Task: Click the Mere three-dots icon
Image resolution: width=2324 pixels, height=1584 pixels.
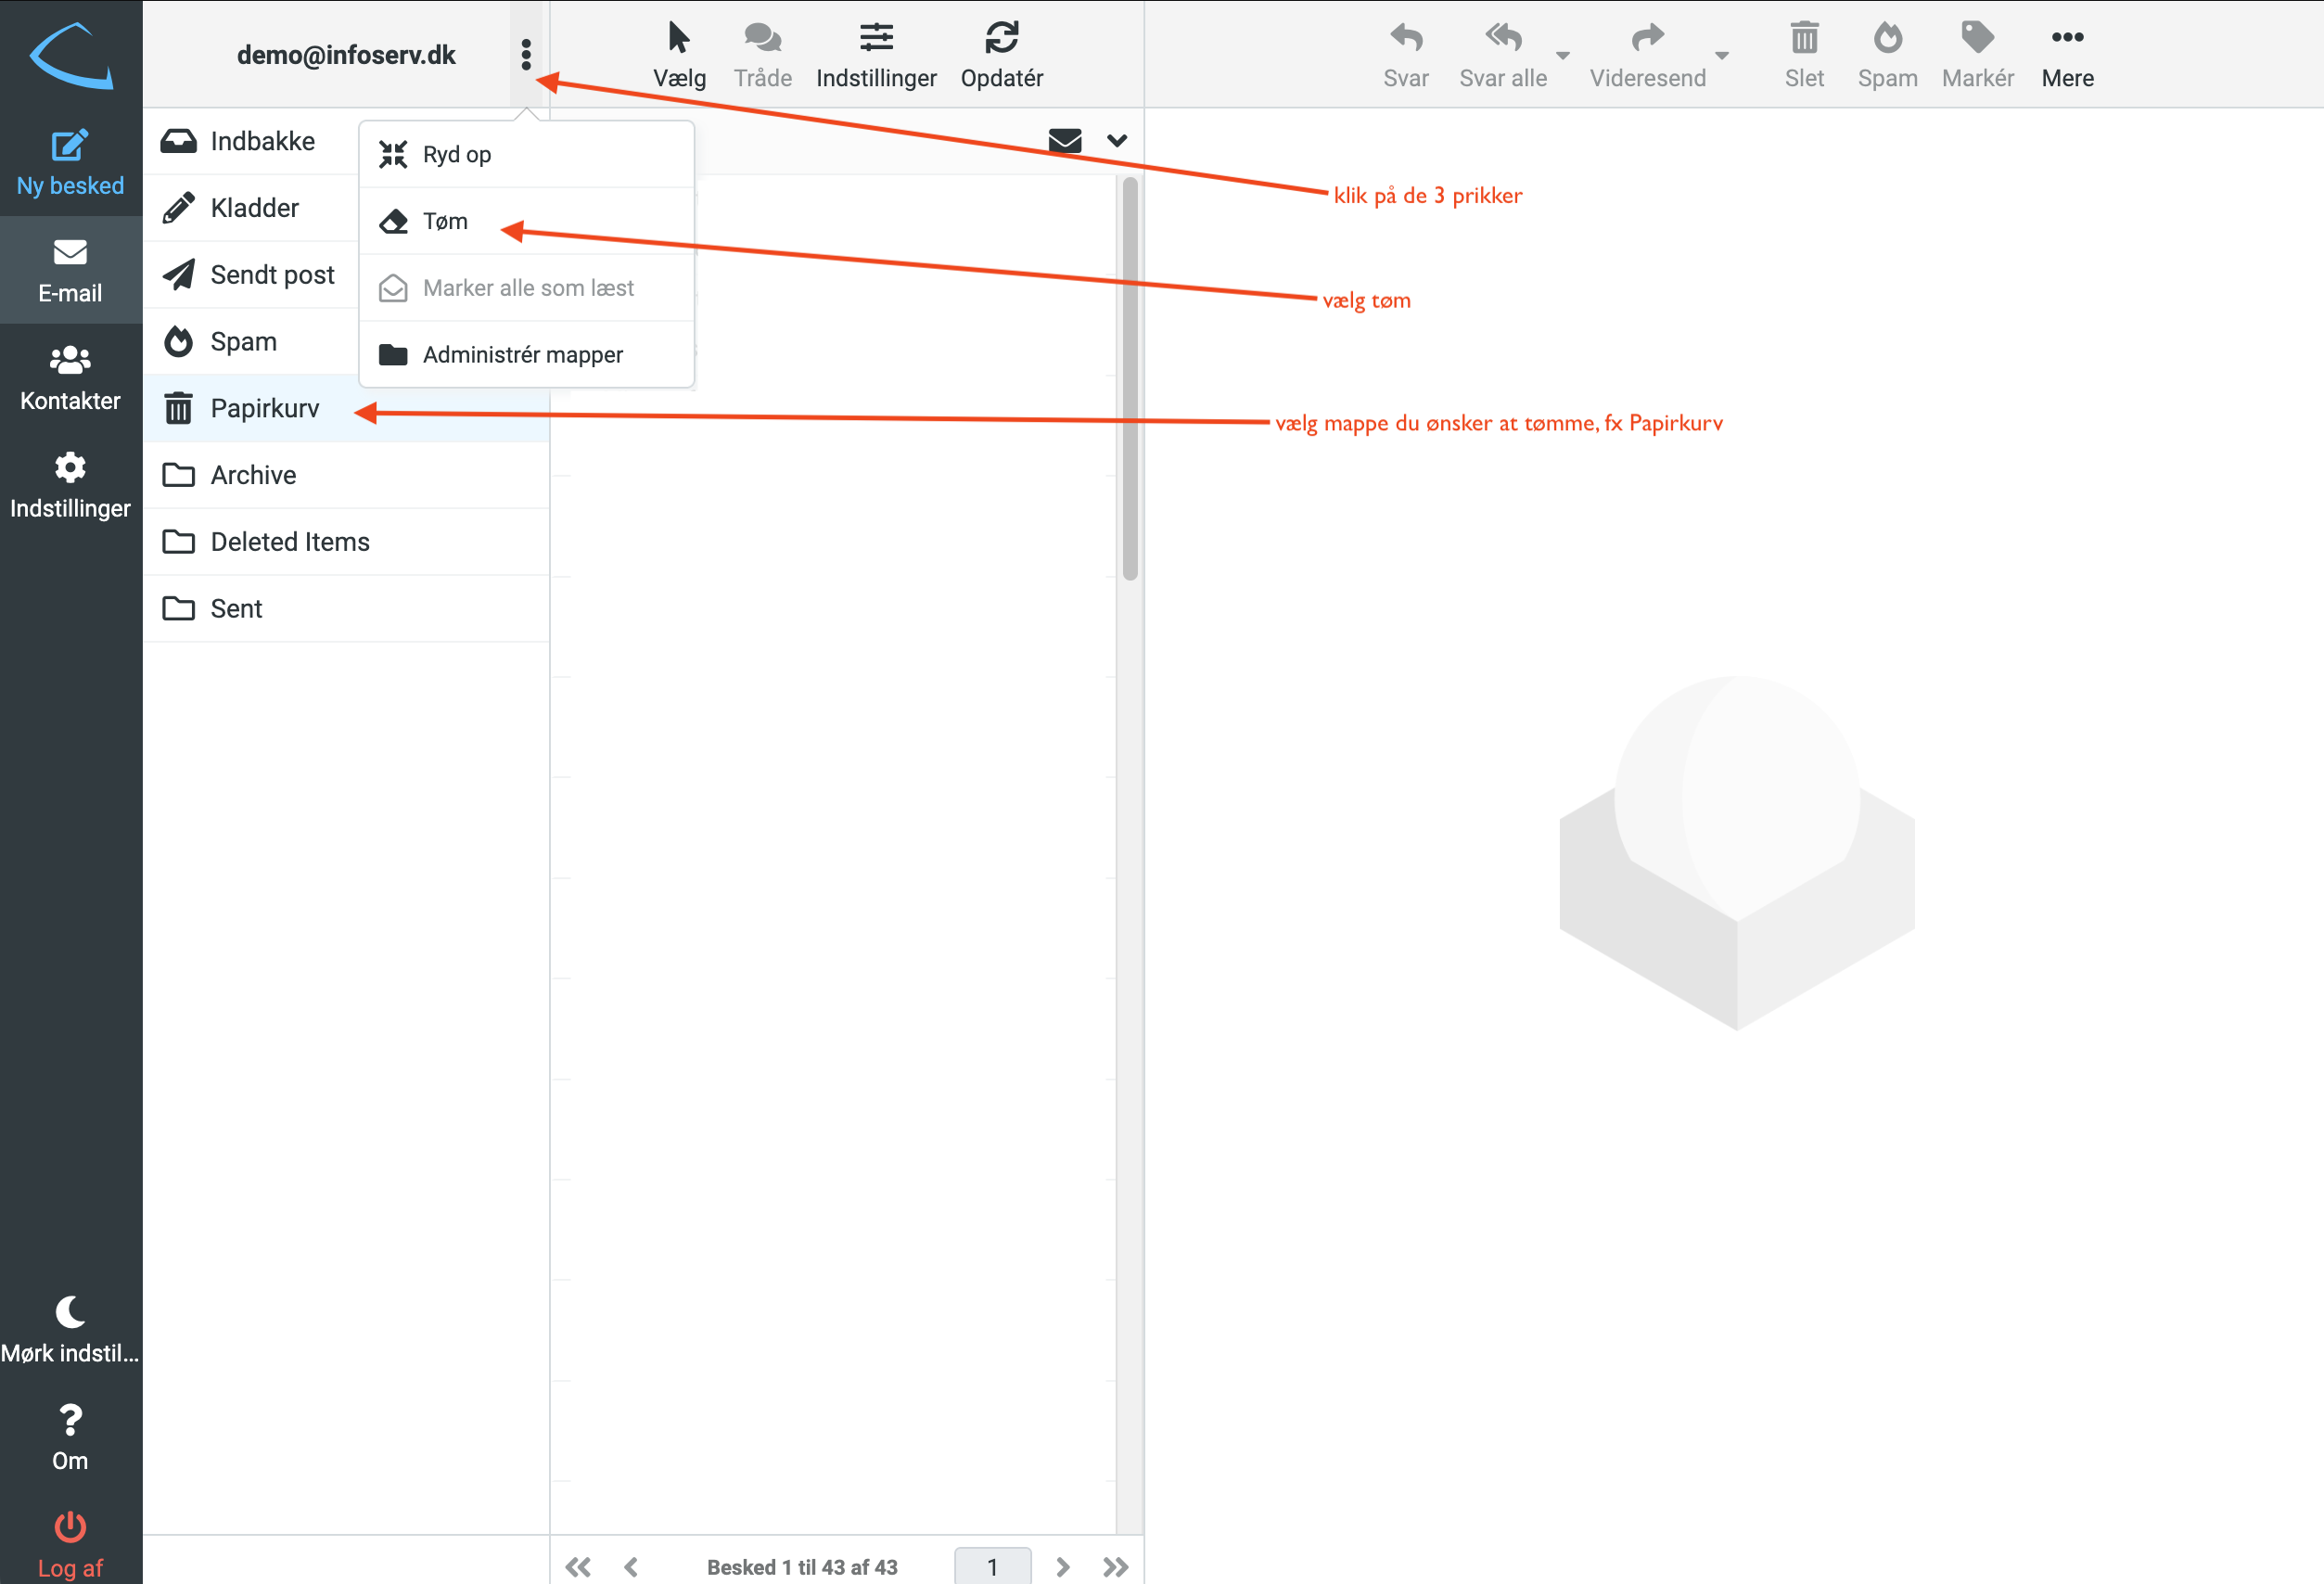Action: click(x=2067, y=38)
